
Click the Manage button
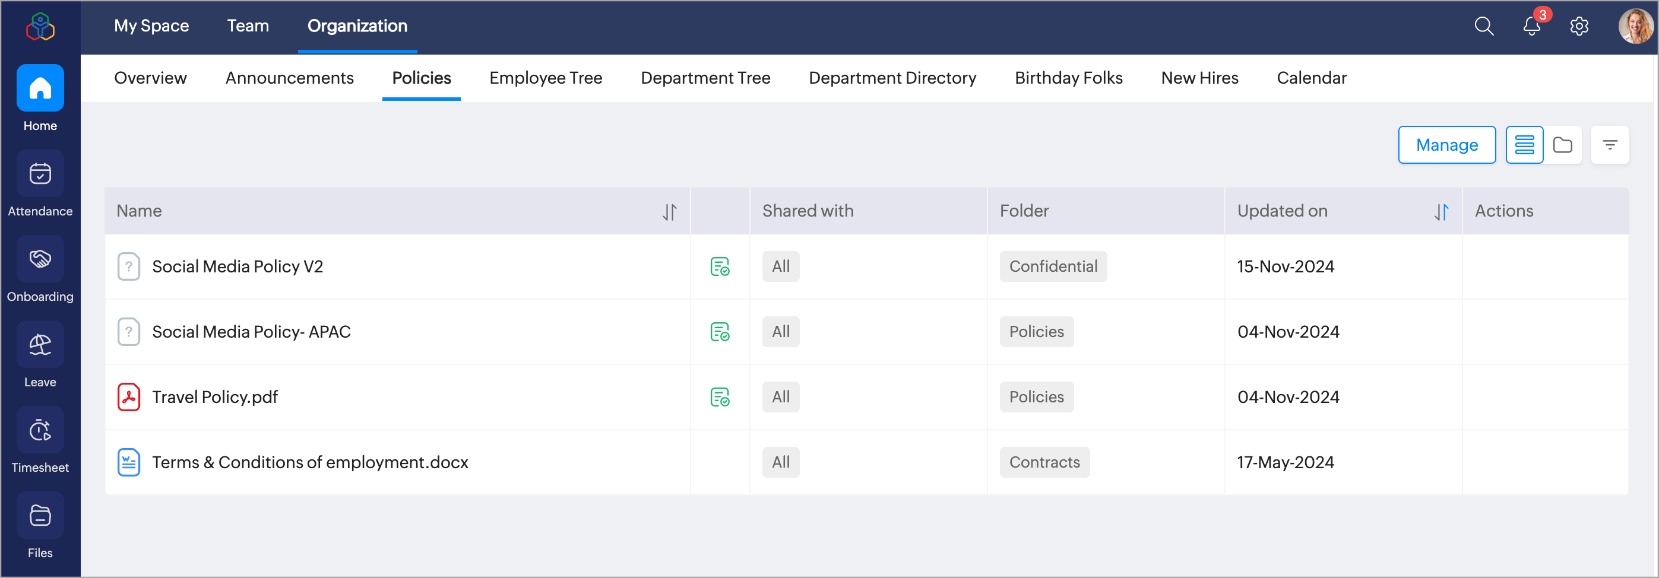point(1446,145)
